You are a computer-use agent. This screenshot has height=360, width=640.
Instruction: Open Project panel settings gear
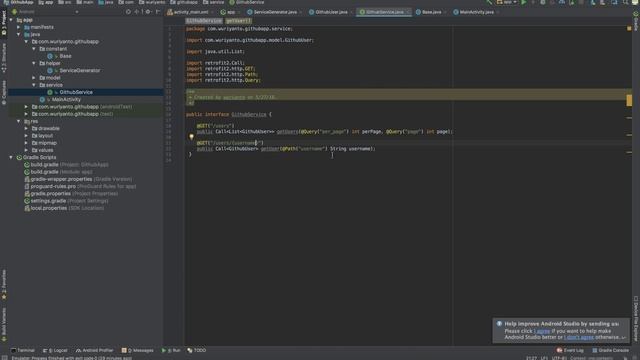point(148,12)
